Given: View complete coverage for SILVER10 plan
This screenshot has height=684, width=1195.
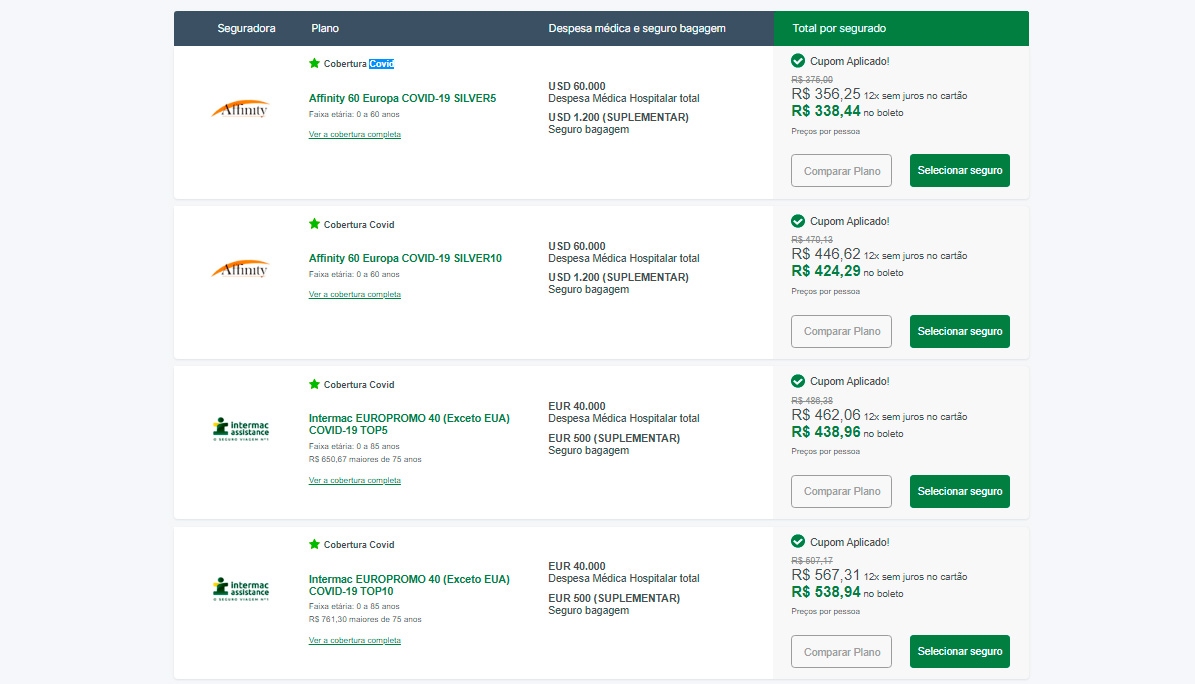Looking at the screenshot, I should pos(354,294).
